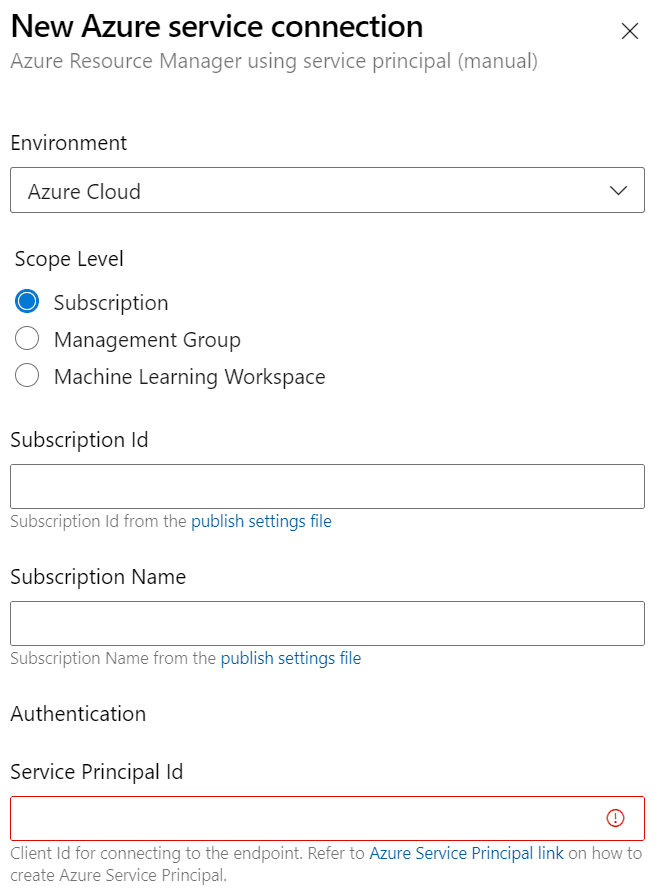
Task: Open the Azure Service Principal link
Action: (x=466, y=853)
